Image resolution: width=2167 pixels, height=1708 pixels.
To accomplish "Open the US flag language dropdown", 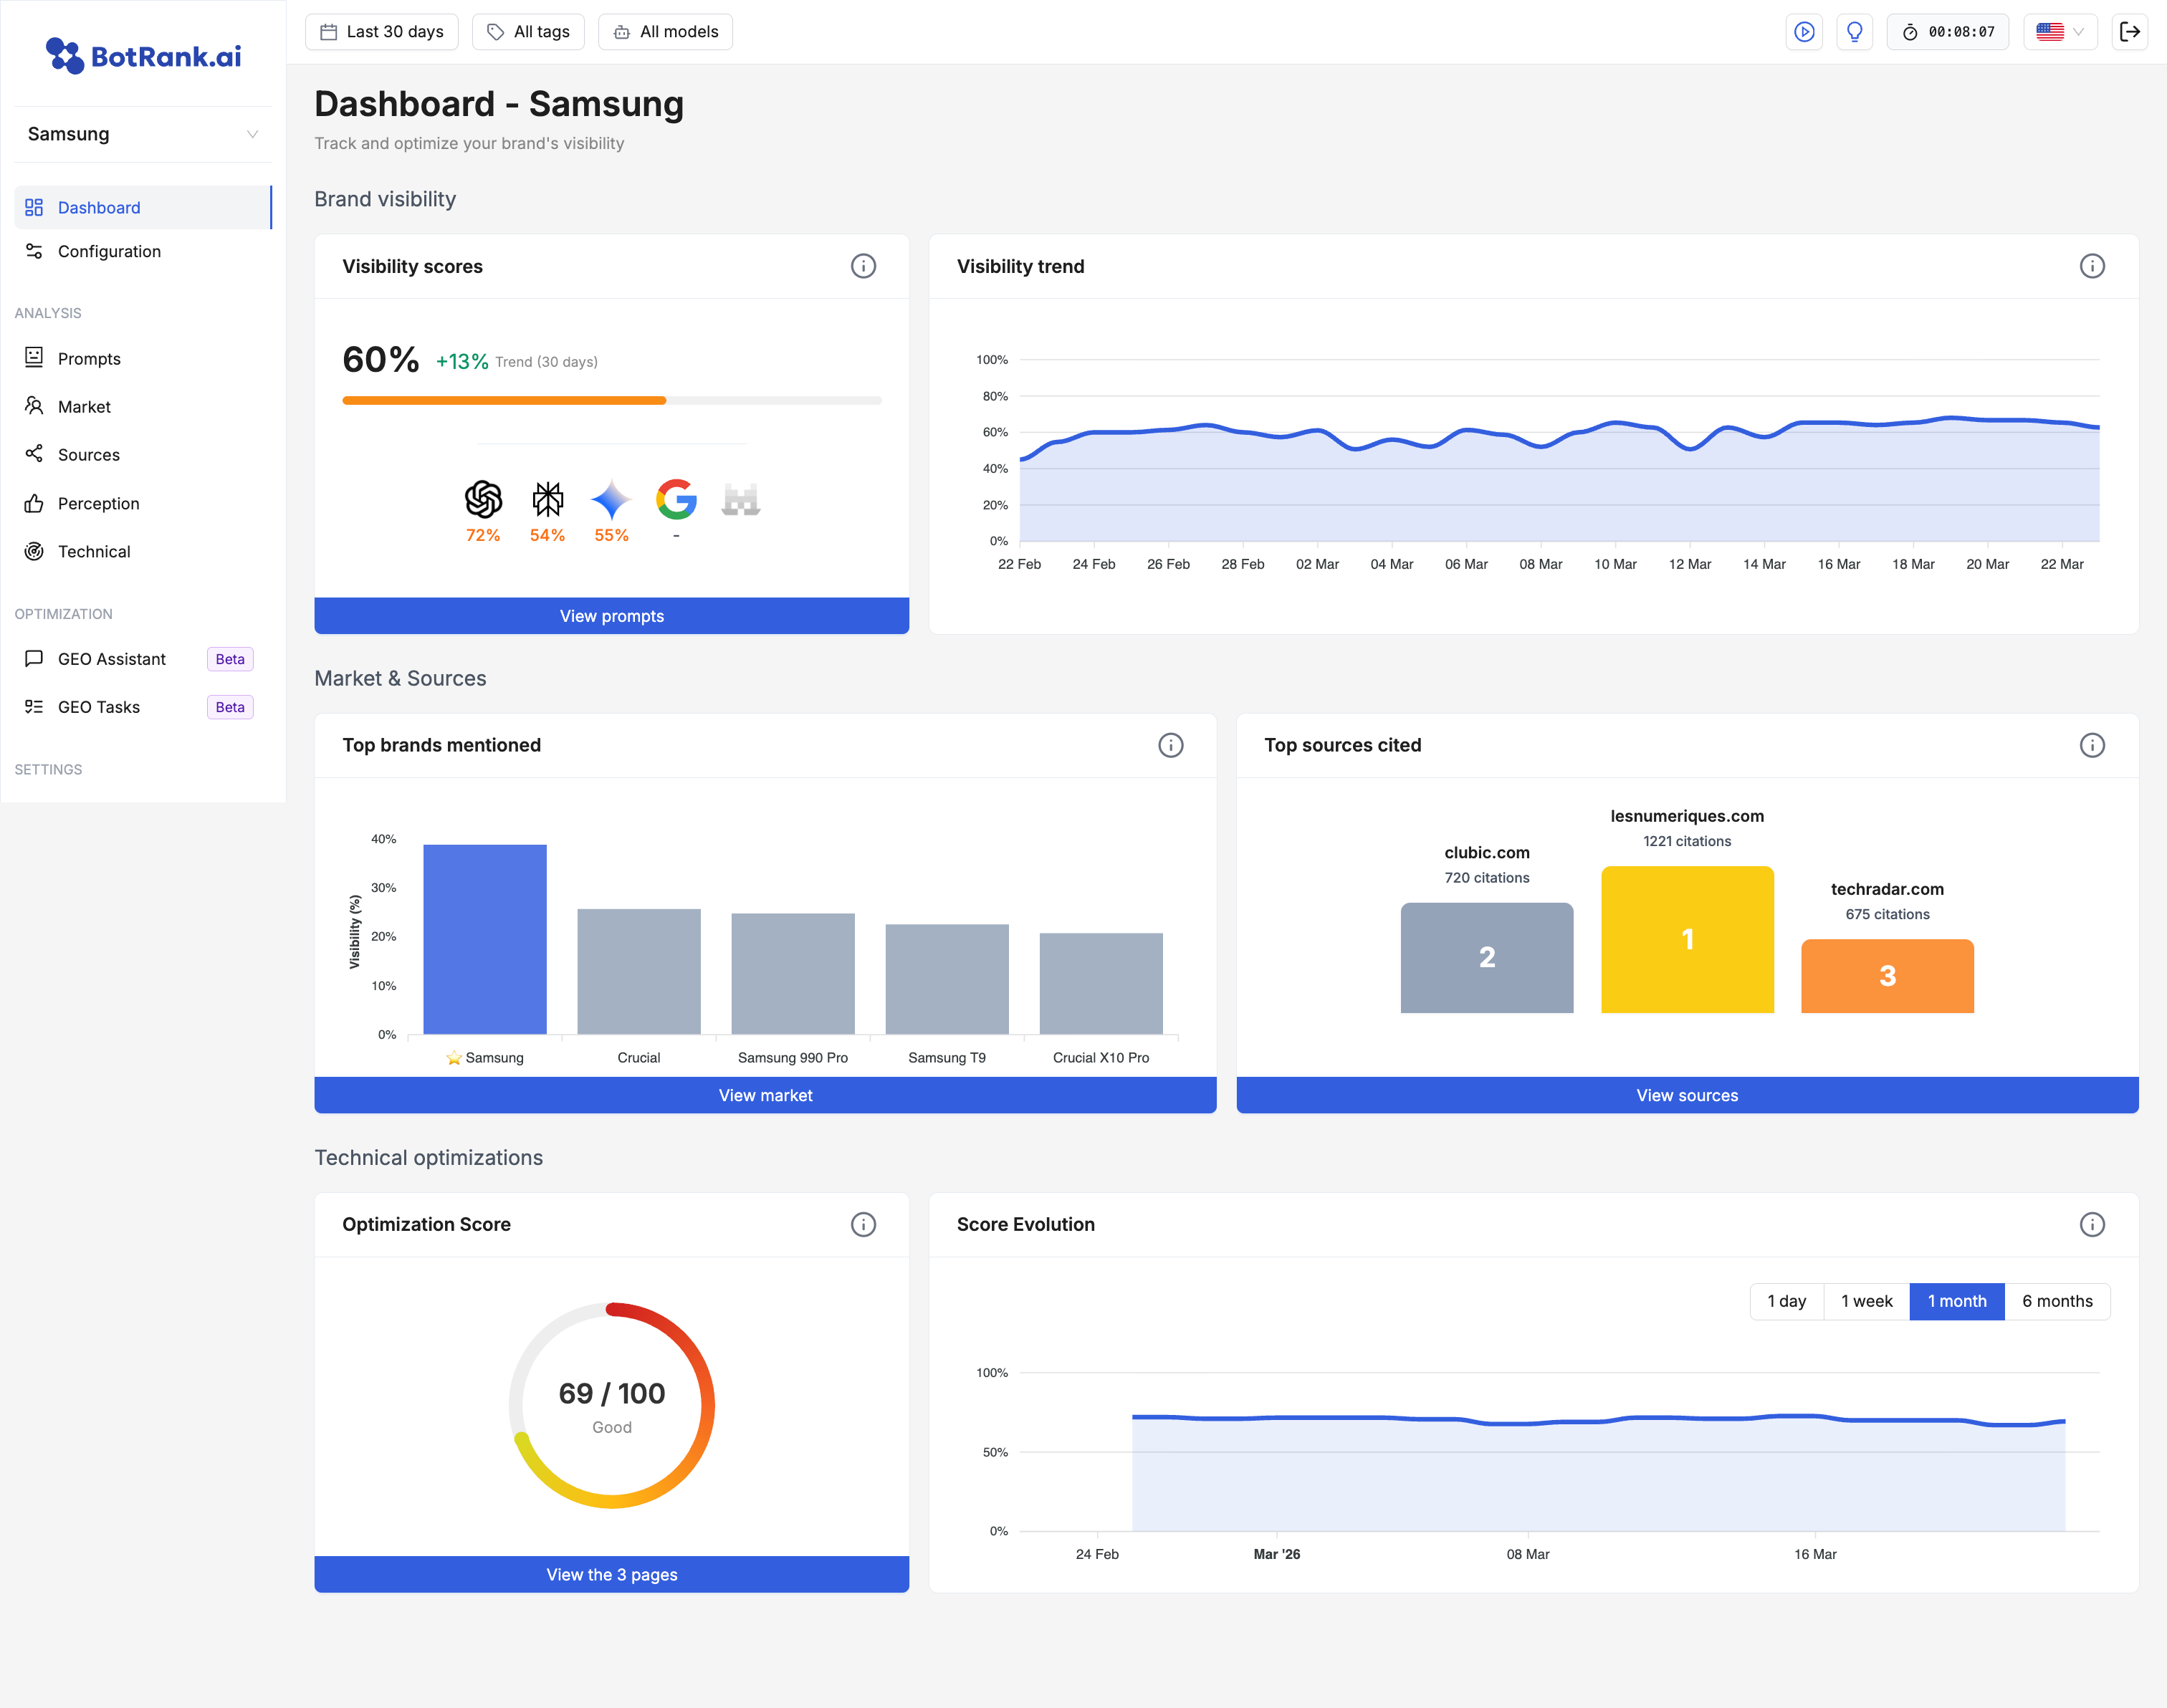I will click(2059, 32).
